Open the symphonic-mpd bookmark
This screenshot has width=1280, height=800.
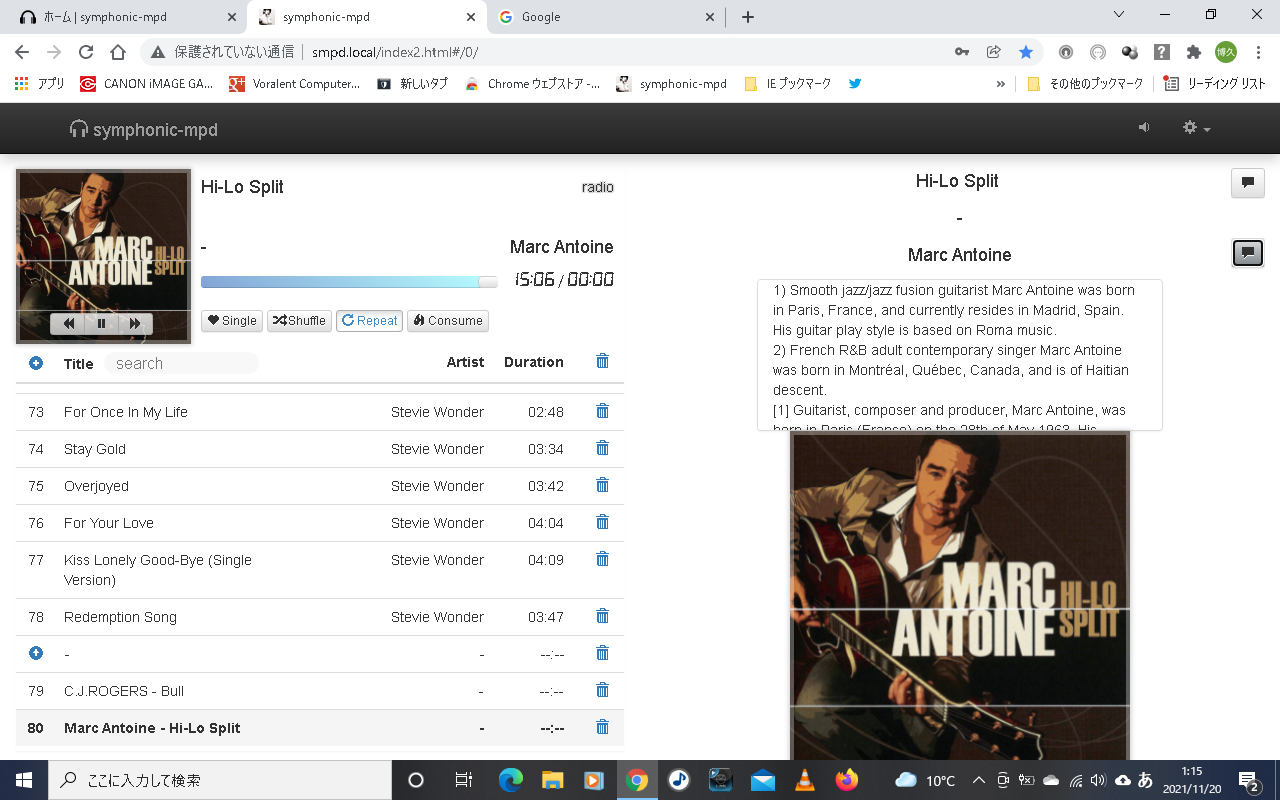pyautogui.click(x=672, y=84)
